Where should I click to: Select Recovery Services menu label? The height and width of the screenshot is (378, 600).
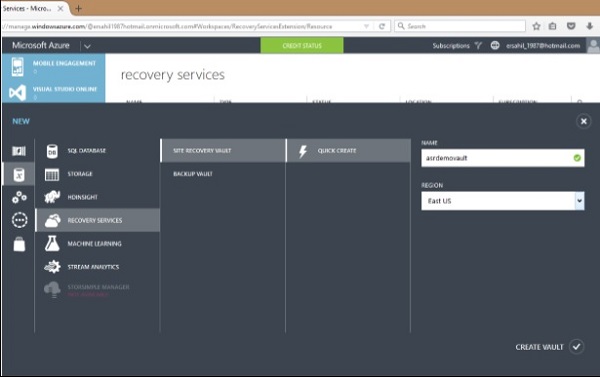pyautogui.click(x=95, y=220)
